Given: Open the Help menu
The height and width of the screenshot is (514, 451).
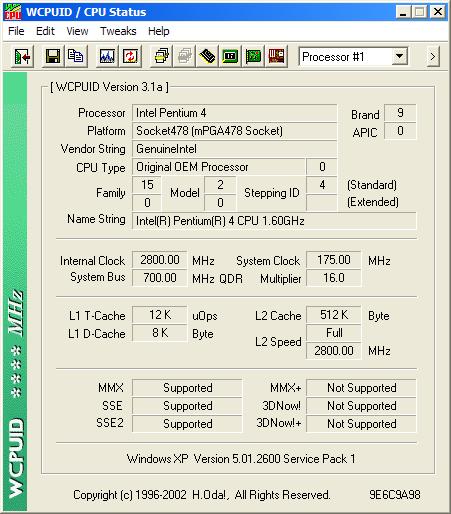Looking at the screenshot, I should point(159,31).
